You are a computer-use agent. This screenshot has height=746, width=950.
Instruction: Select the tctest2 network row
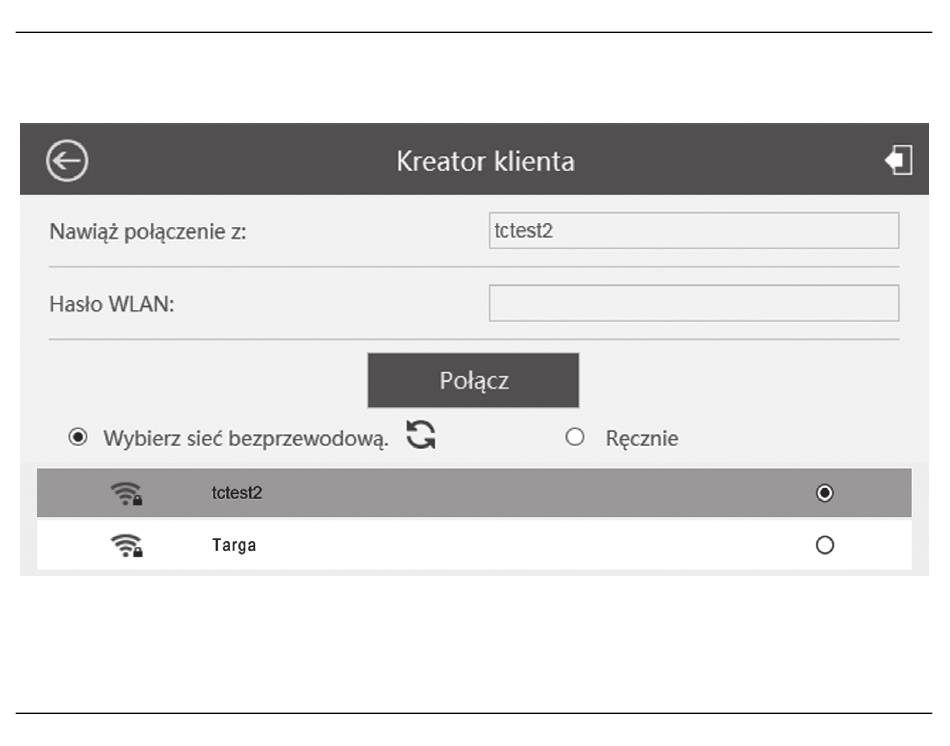pyautogui.click(x=474, y=493)
